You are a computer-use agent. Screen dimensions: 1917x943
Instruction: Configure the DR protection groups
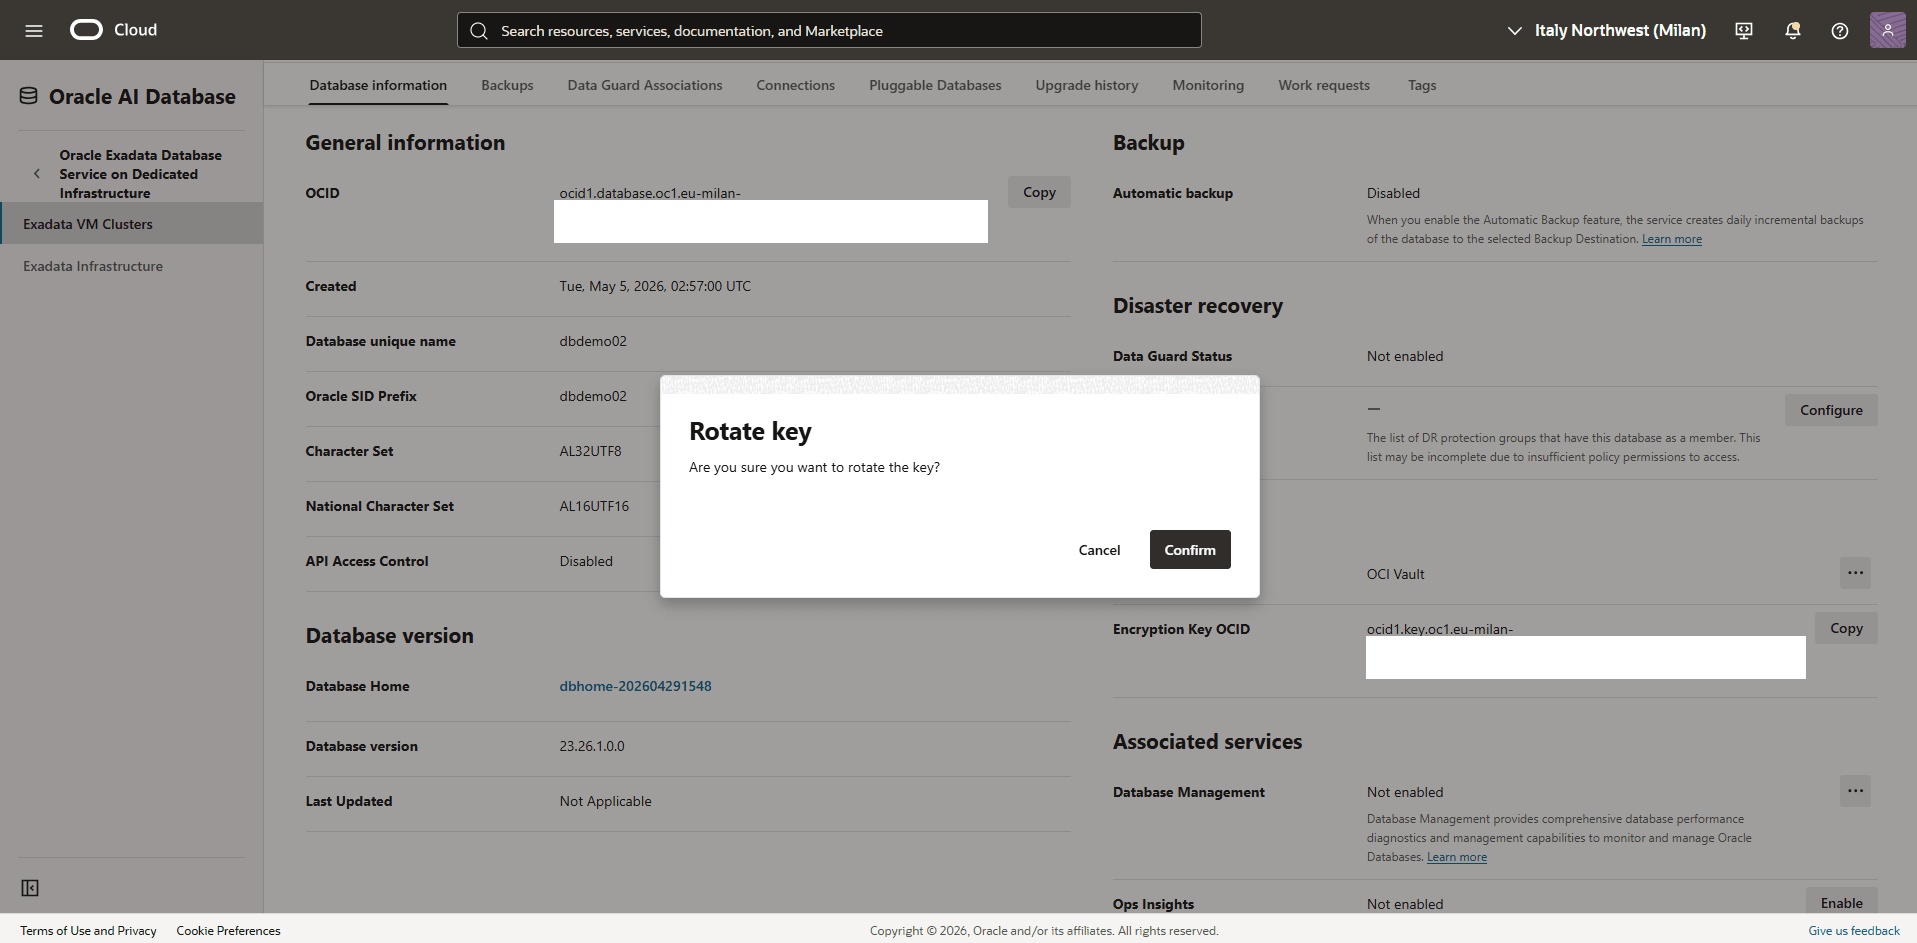click(1831, 410)
